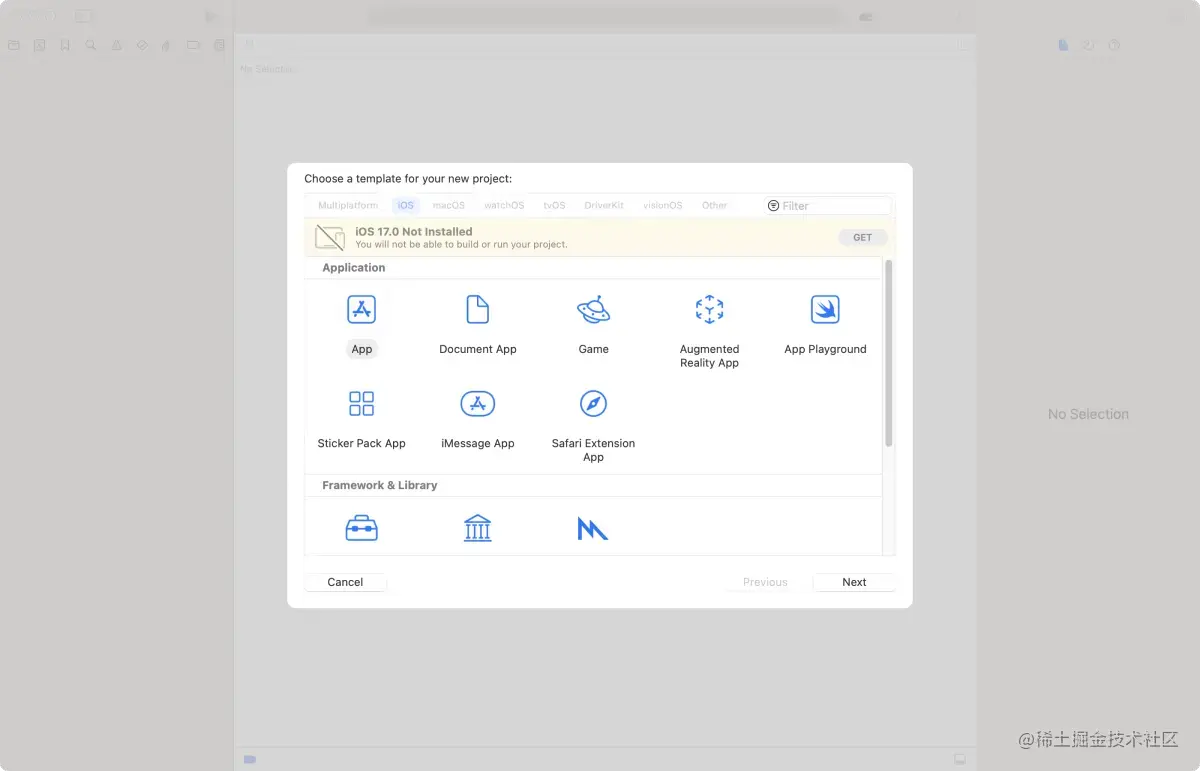Pick the Game template icon
Viewport: 1200px width, 771px height.
click(x=593, y=309)
